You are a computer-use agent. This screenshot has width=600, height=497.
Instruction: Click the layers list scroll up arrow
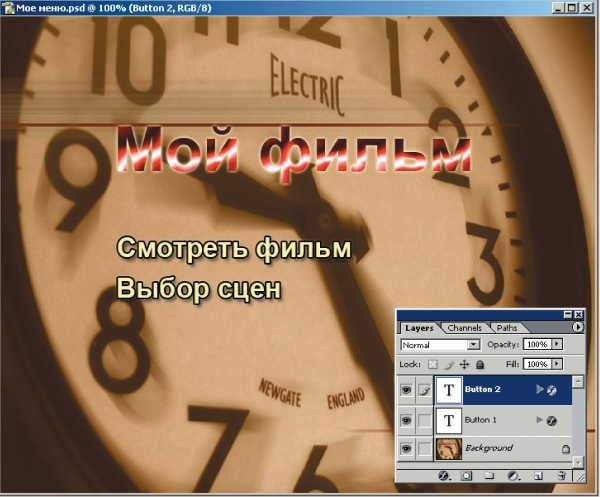point(578,381)
